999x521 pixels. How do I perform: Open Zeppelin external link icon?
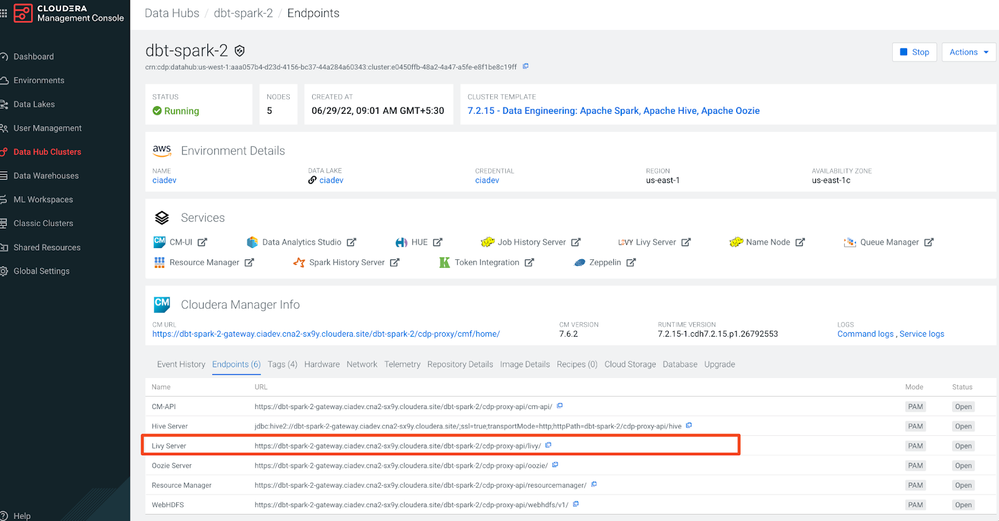pyautogui.click(x=631, y=262)
